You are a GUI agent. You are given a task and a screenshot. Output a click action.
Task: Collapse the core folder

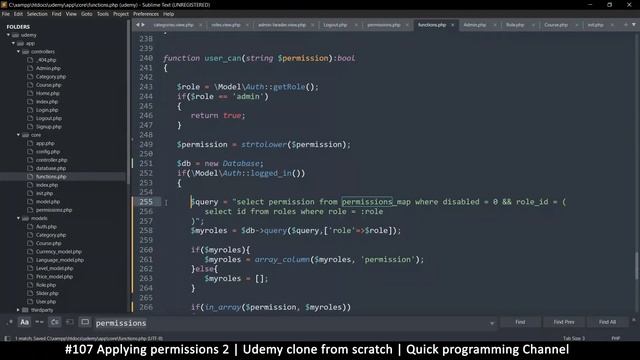[x=18, y=135]
